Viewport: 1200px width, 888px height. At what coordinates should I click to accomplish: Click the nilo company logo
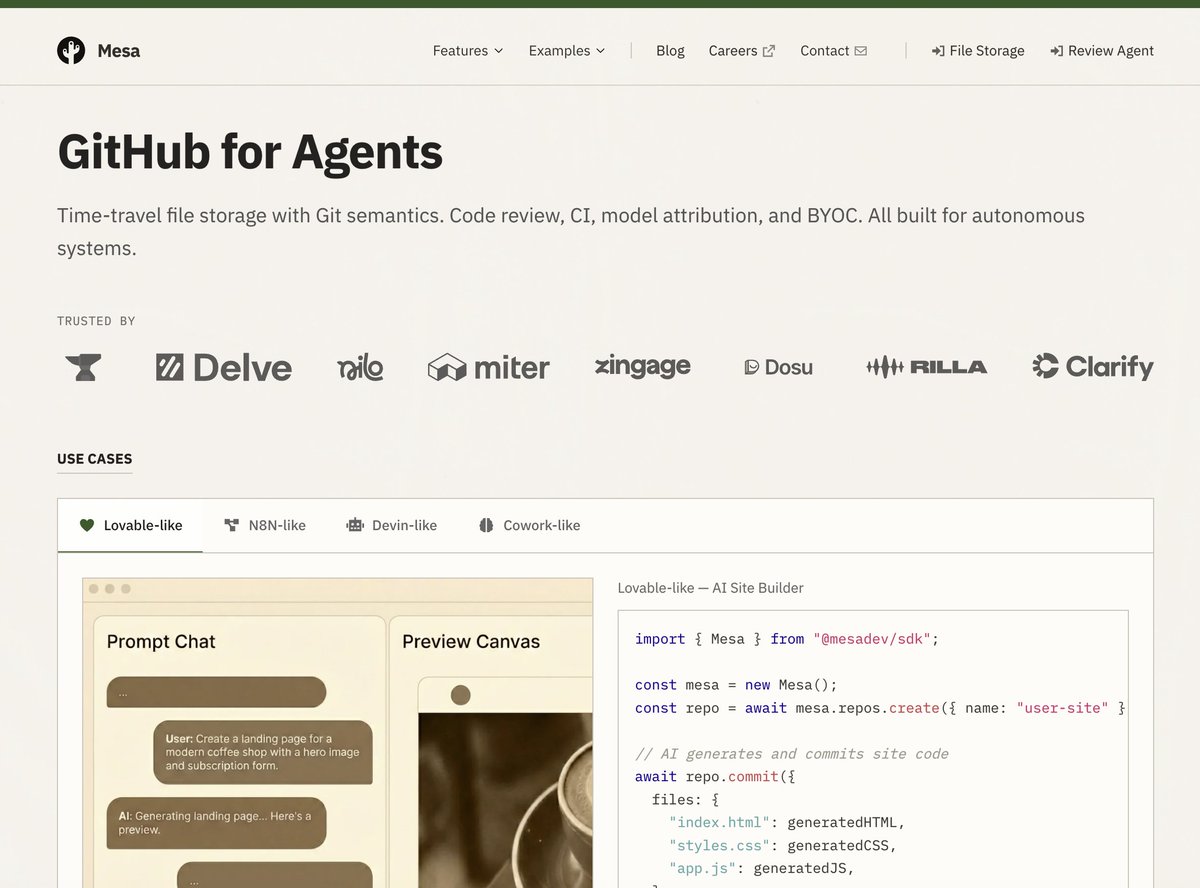(360, 367)
